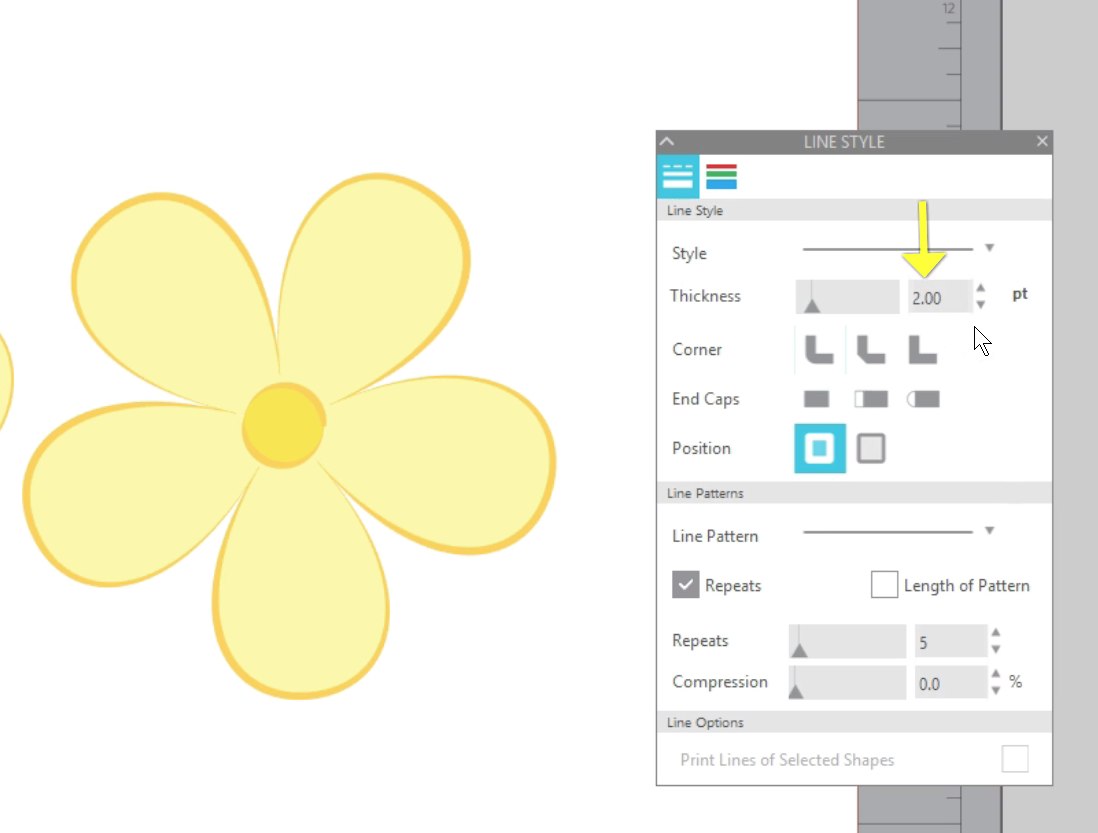The width and height of the screenshot is (1098, 833).
Task: Decrease Compression with the down arrow
Action: pyautogui.click(x=996, y=691)
